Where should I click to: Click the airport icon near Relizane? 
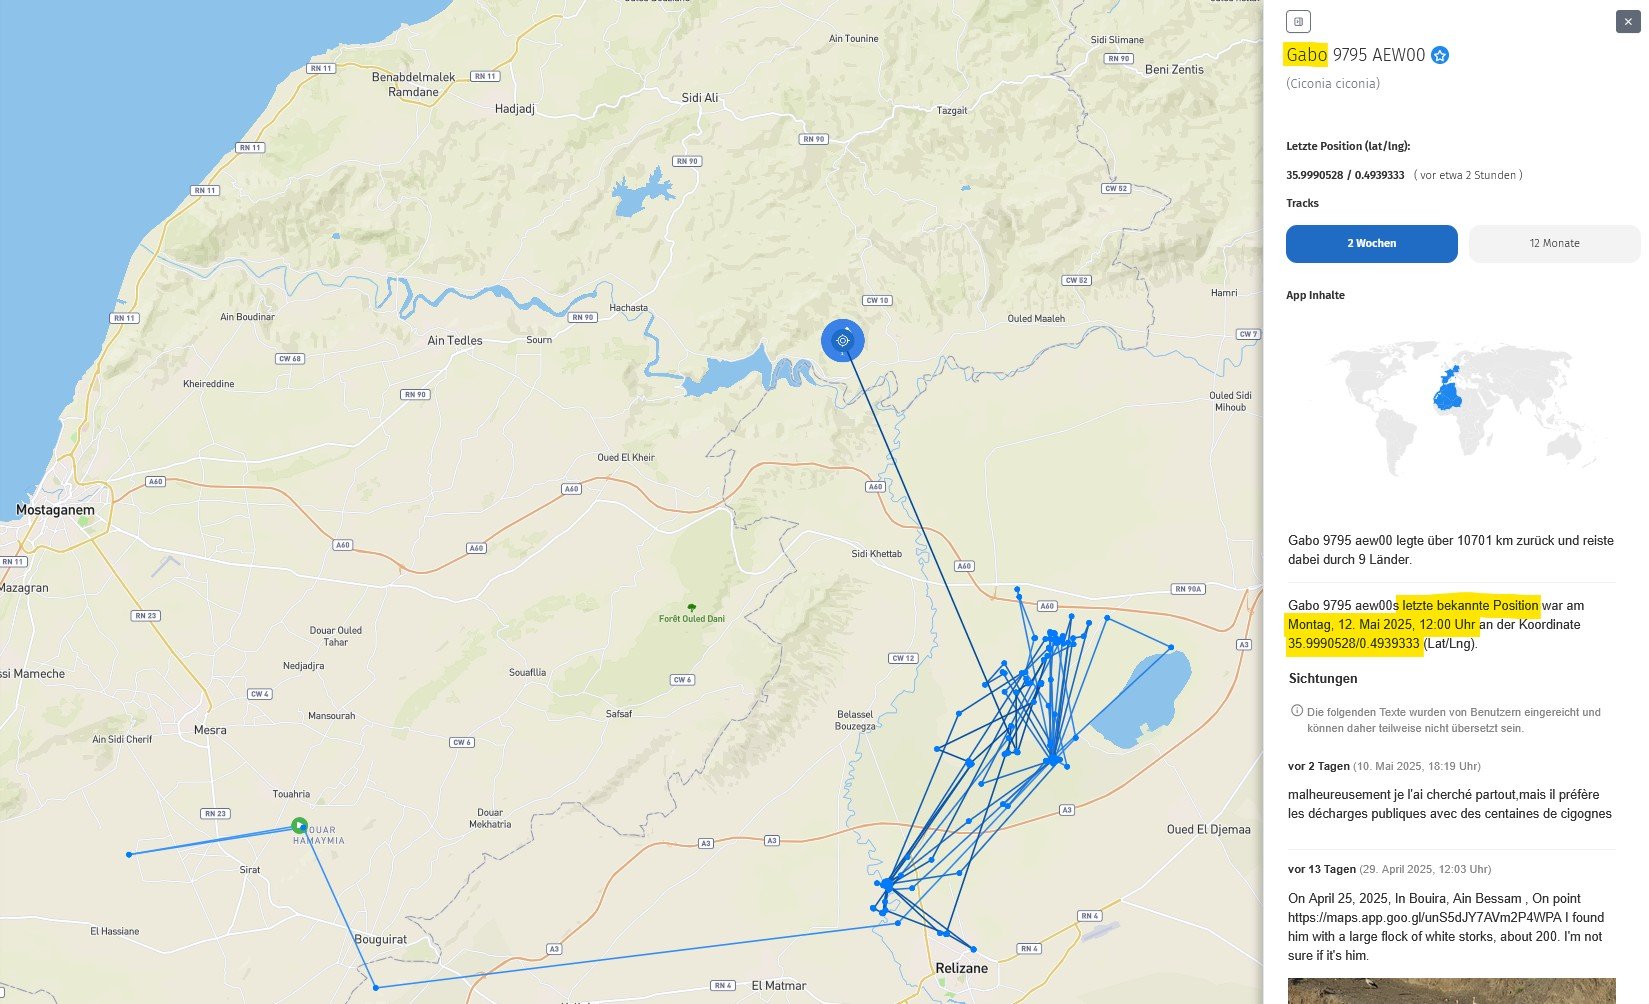[x=1099, y=930]
